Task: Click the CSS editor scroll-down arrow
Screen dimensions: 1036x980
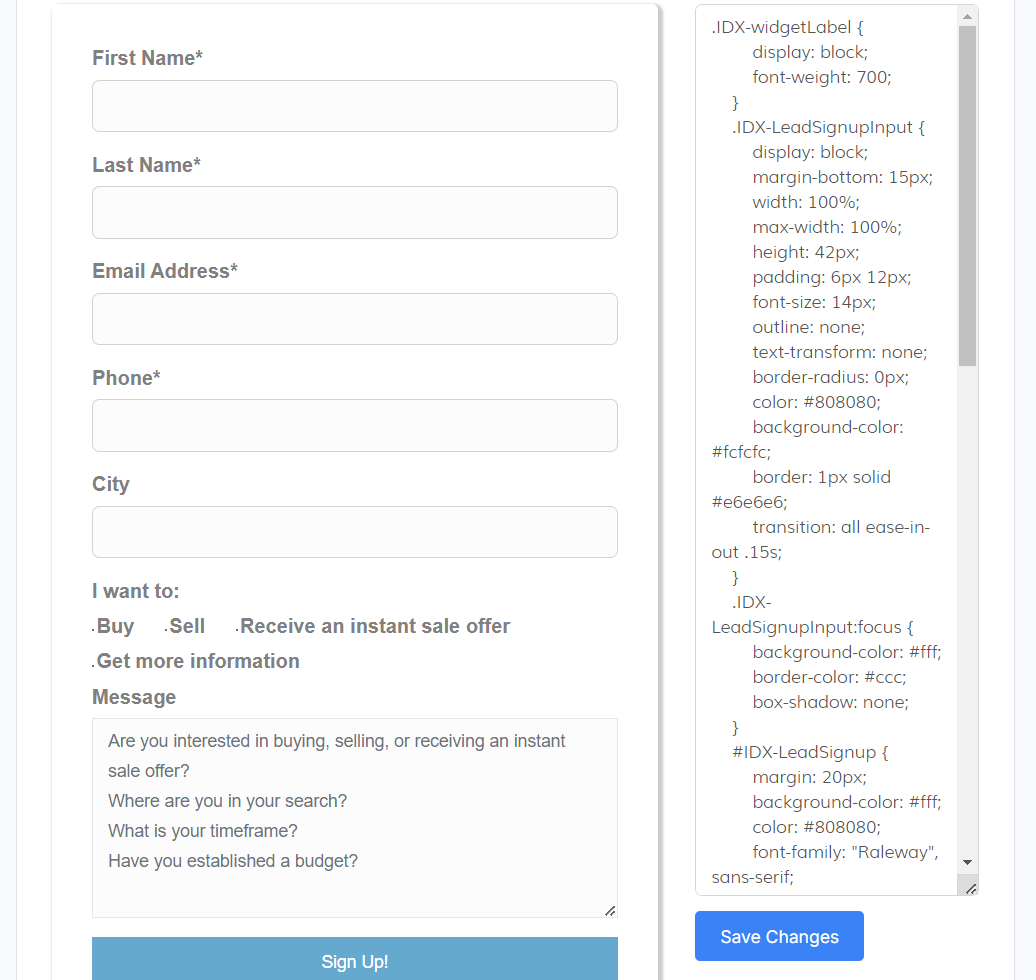Action: (x=967, y=862)
